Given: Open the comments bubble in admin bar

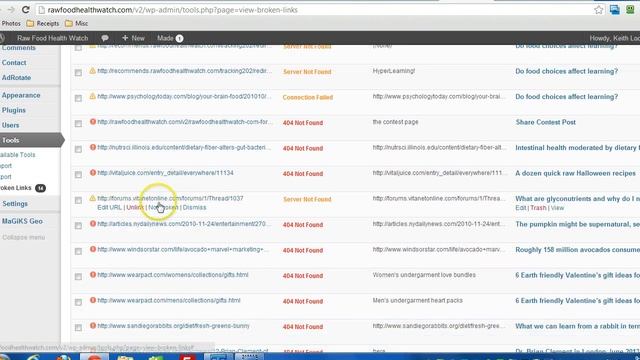Looking at the screenshot, I should (105, 38).
